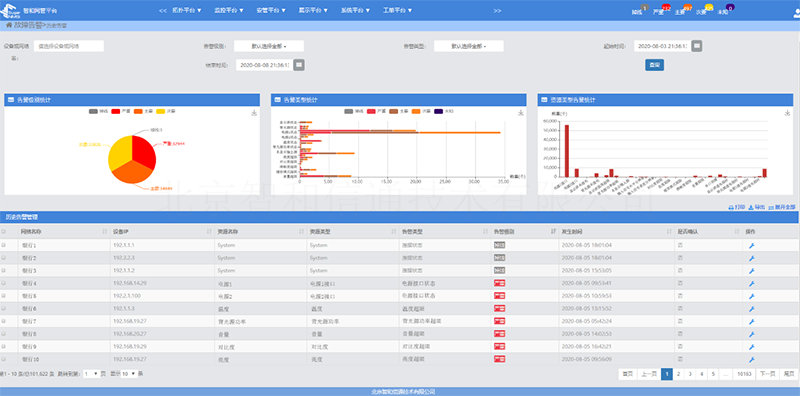Open end time calendar picker icon
The image size is (800, 396).
(299, 65)
